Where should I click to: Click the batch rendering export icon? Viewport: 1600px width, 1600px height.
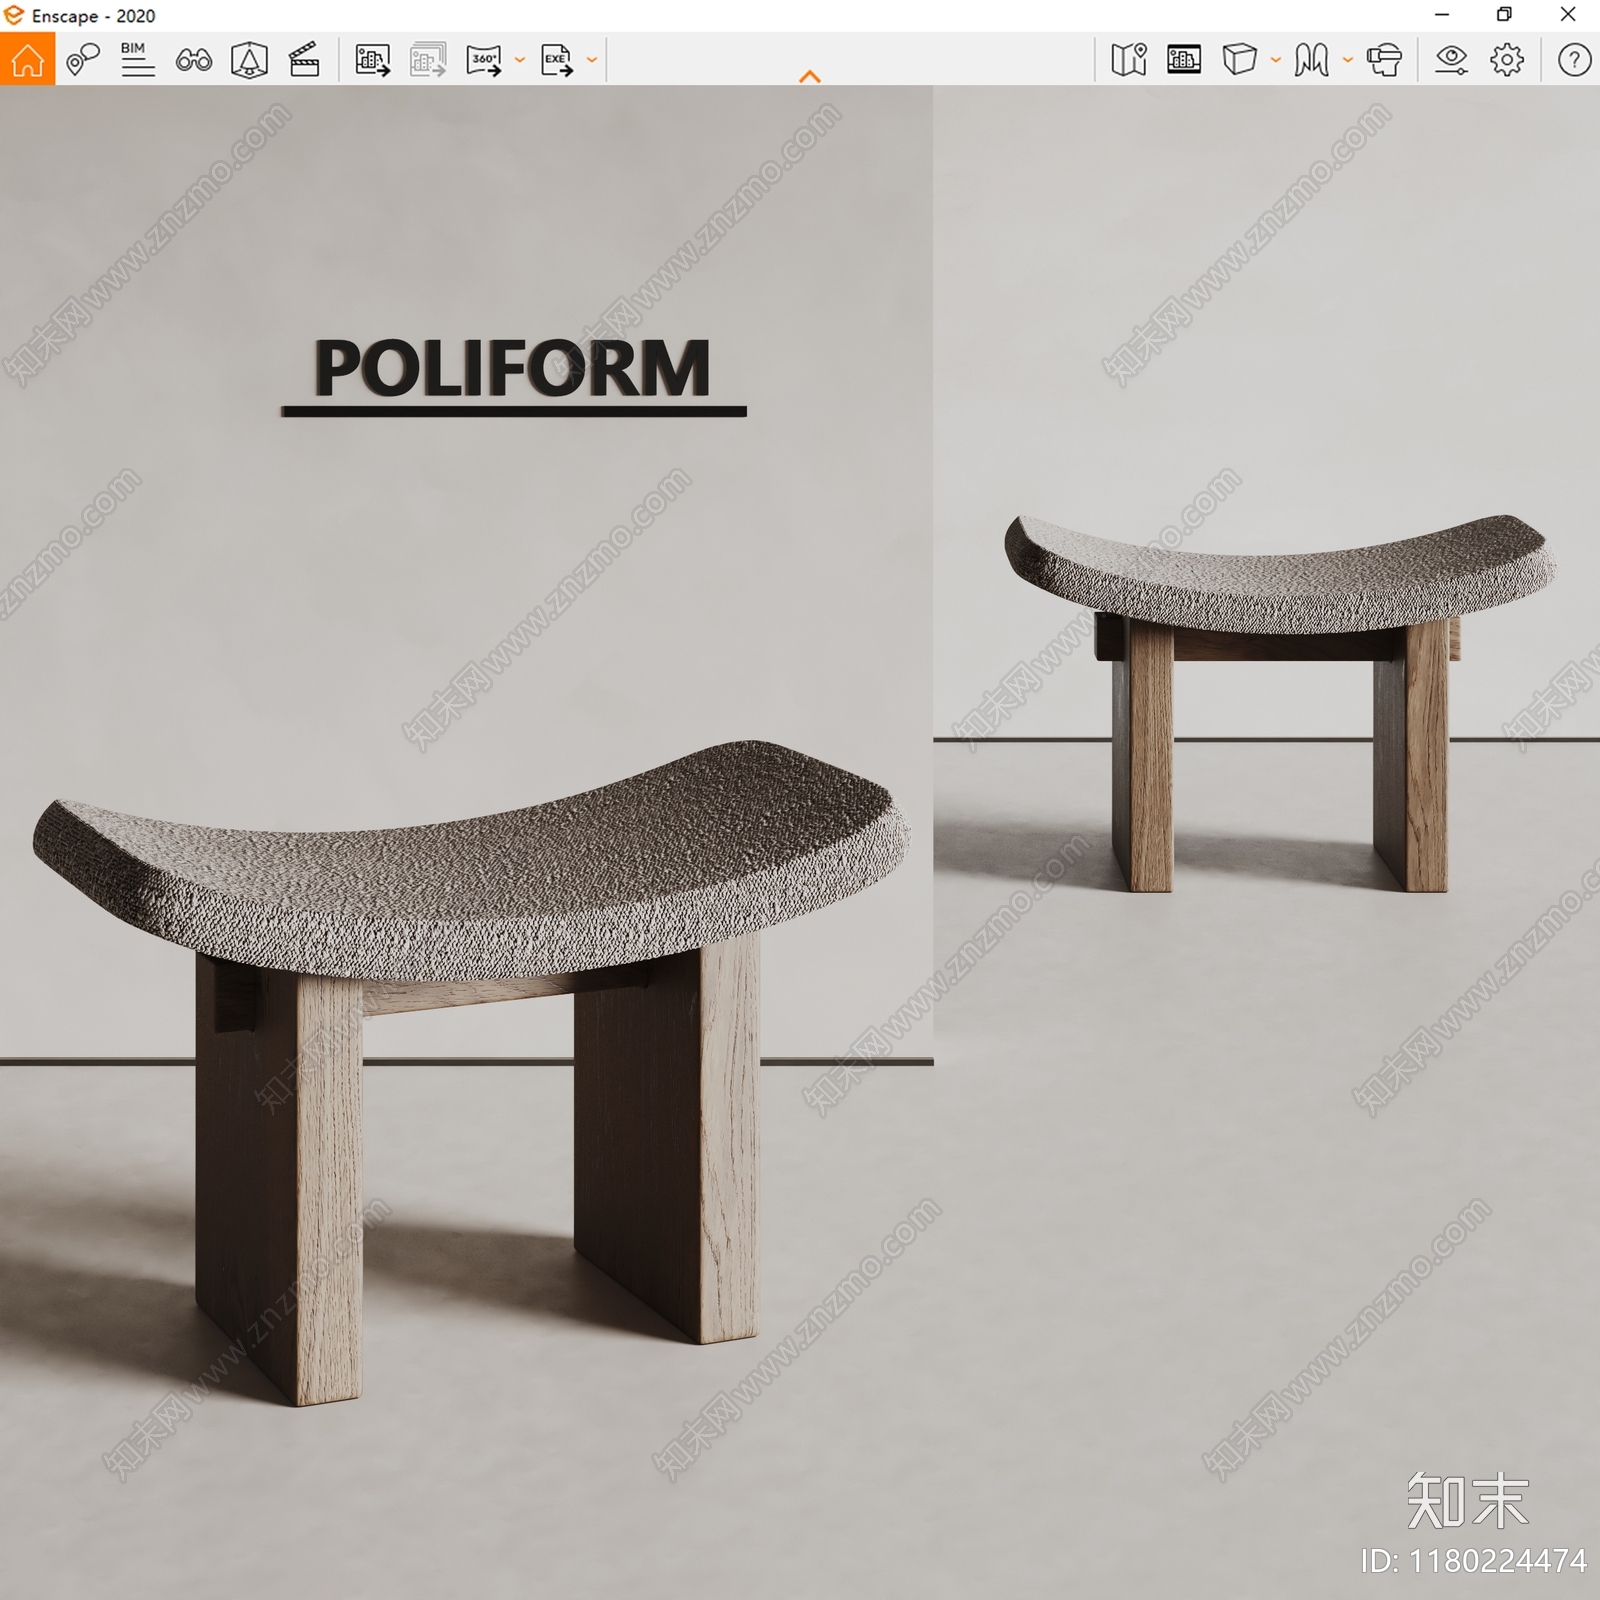tap(428, 60)
